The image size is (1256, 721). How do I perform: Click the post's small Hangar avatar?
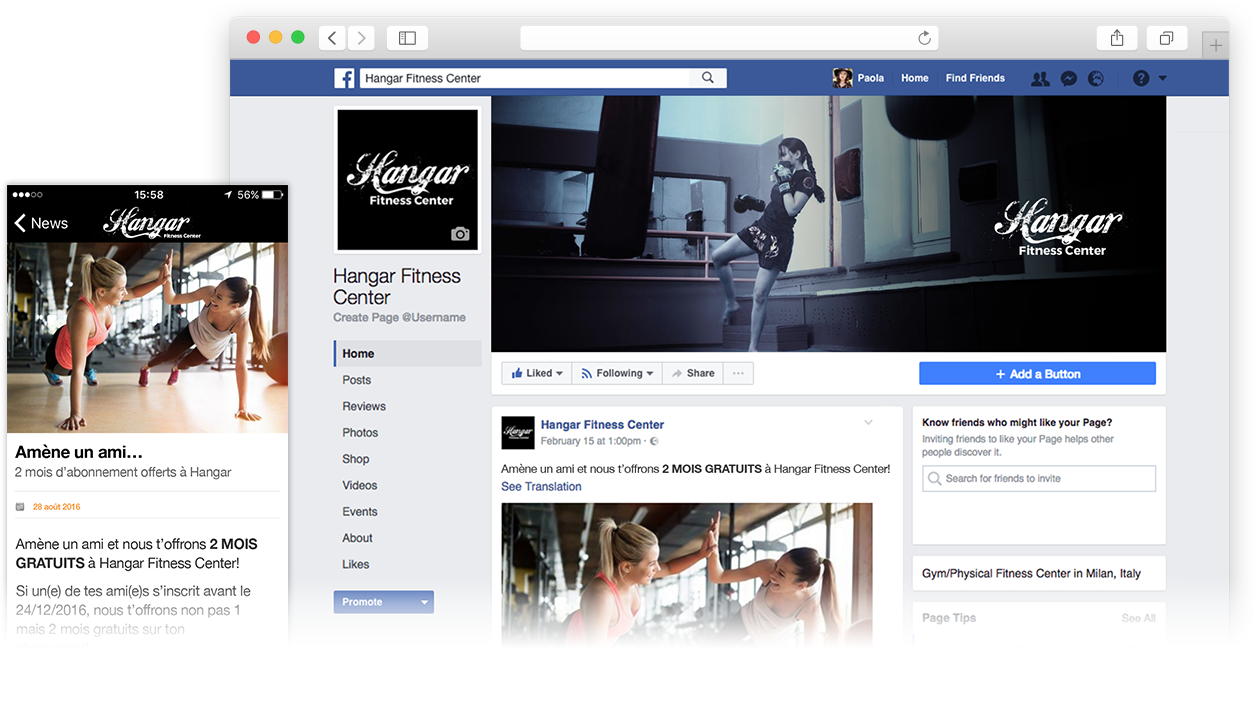click(x=517, y=432)
